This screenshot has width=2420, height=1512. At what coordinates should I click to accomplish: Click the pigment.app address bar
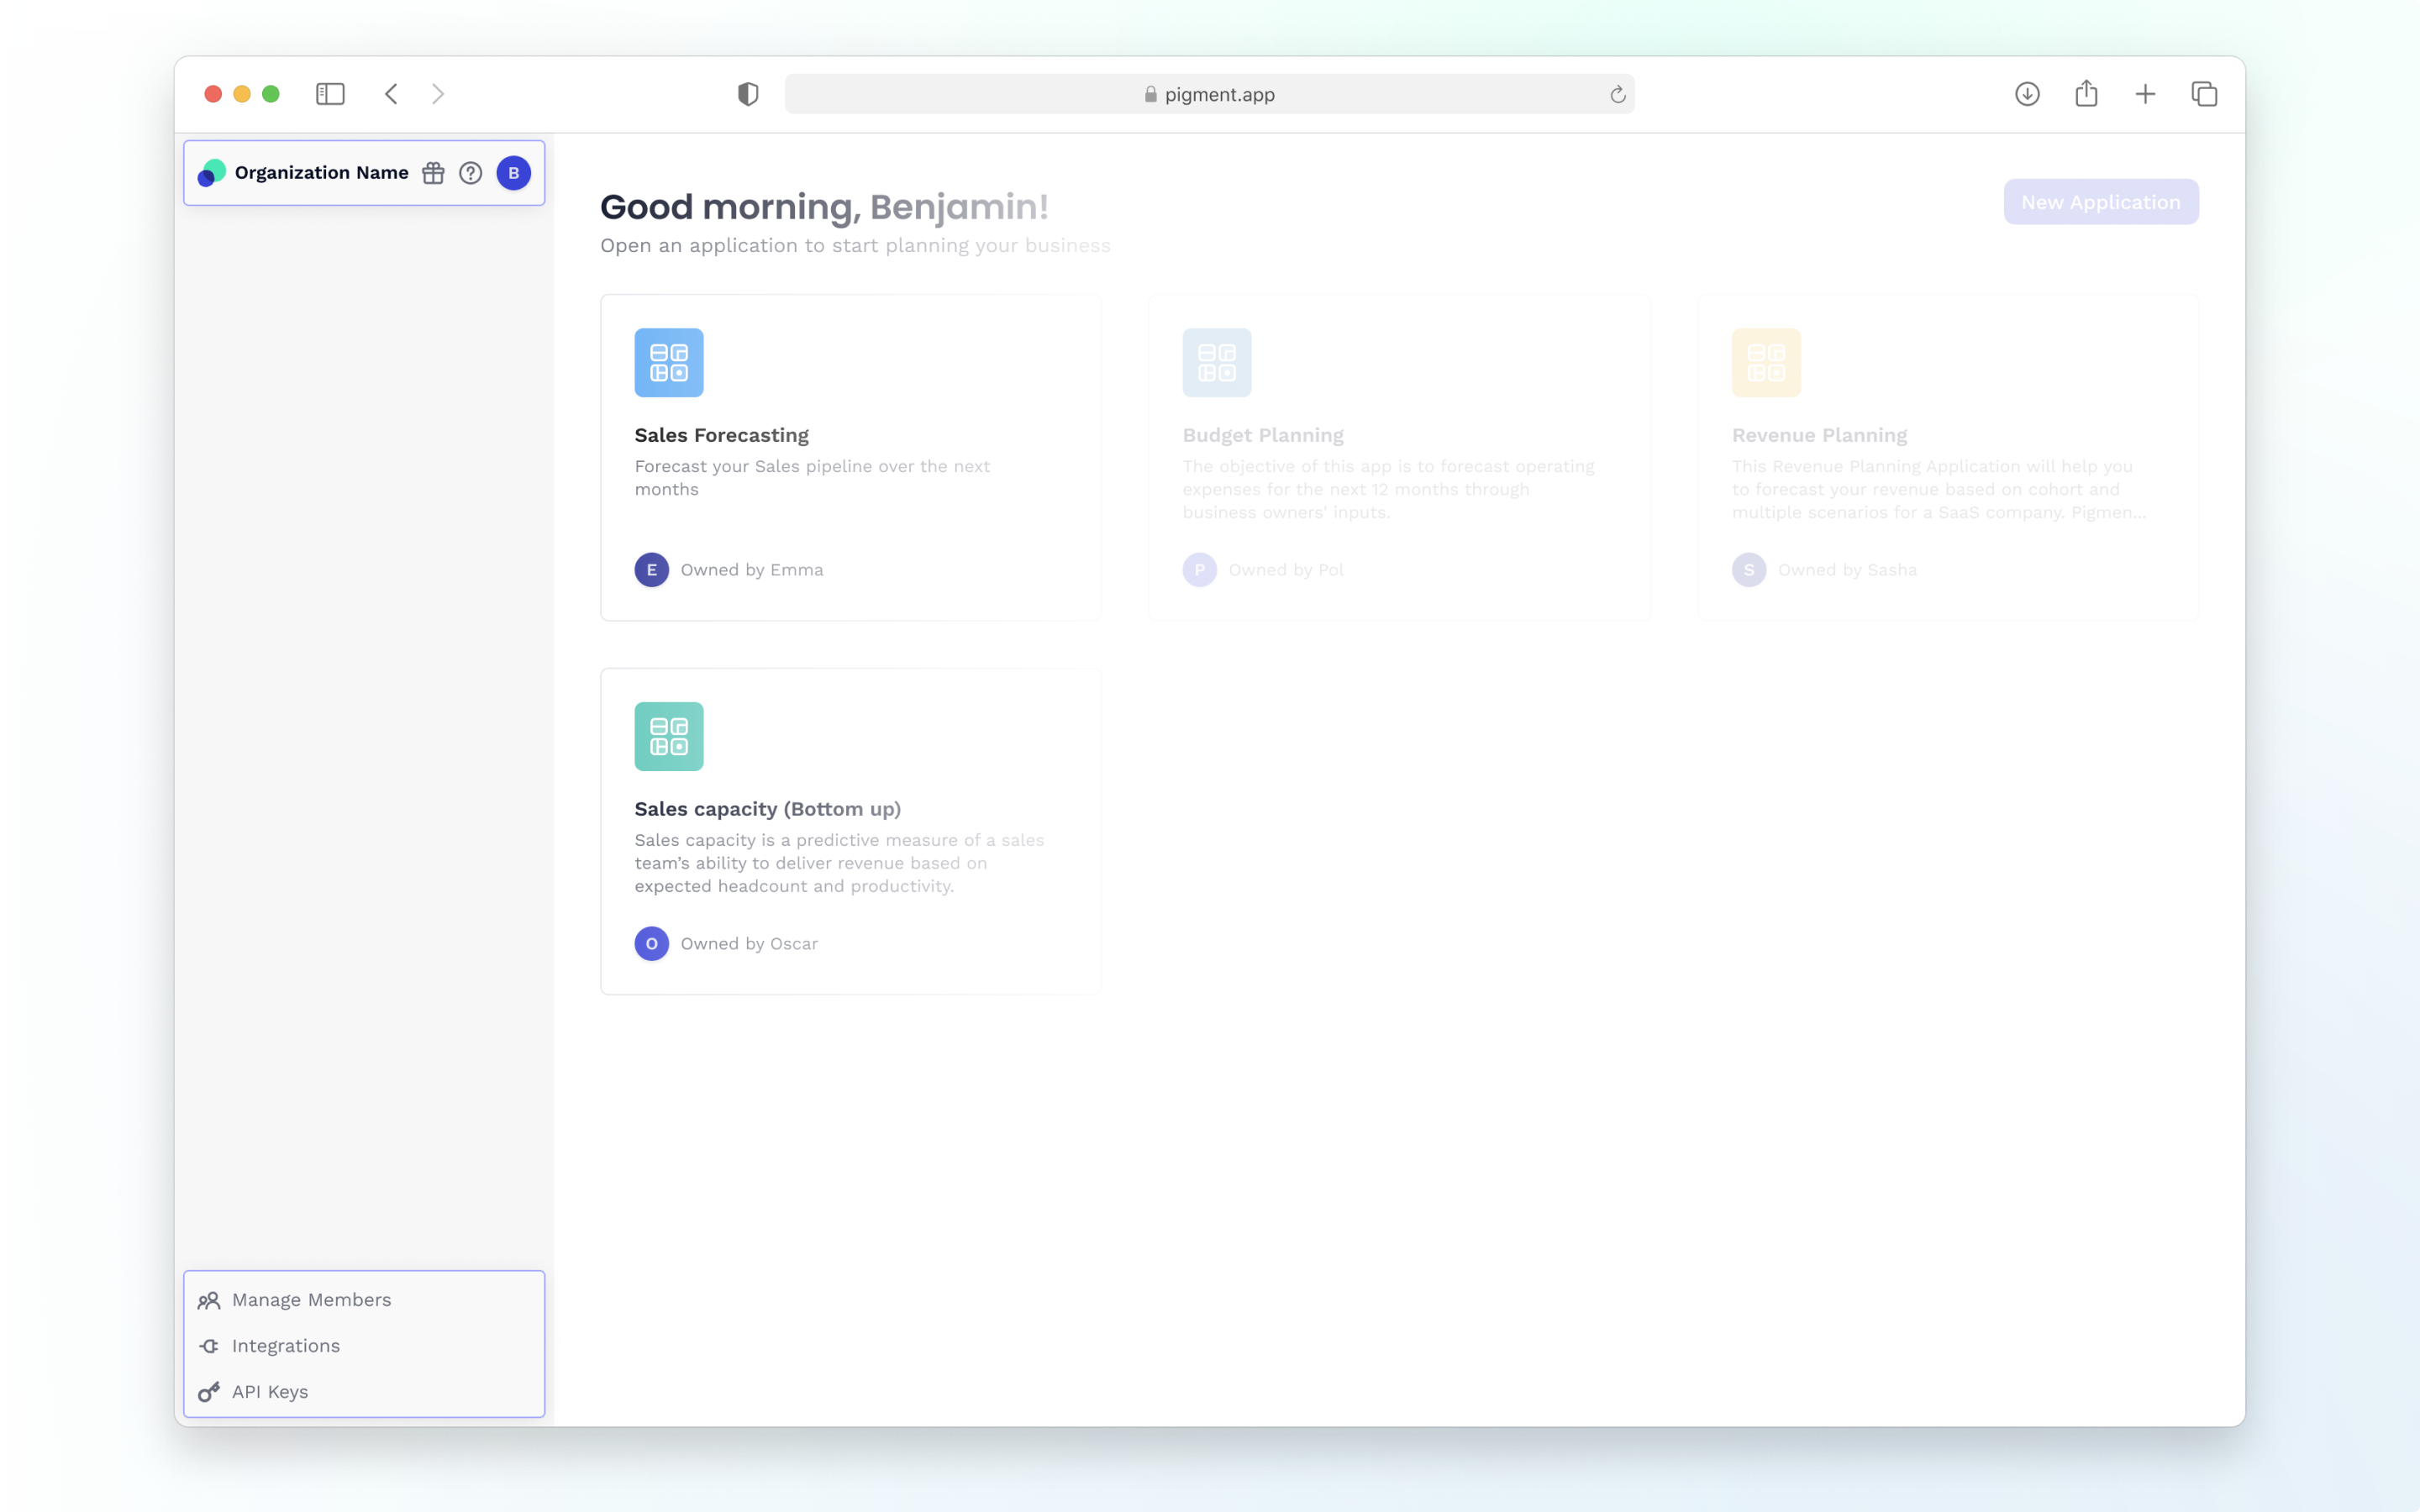(1210, 94)
